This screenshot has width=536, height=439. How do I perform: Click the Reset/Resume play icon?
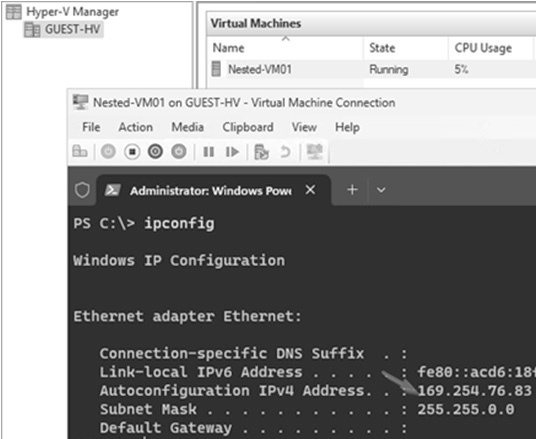pyautogui.click(x=232, y=151)
